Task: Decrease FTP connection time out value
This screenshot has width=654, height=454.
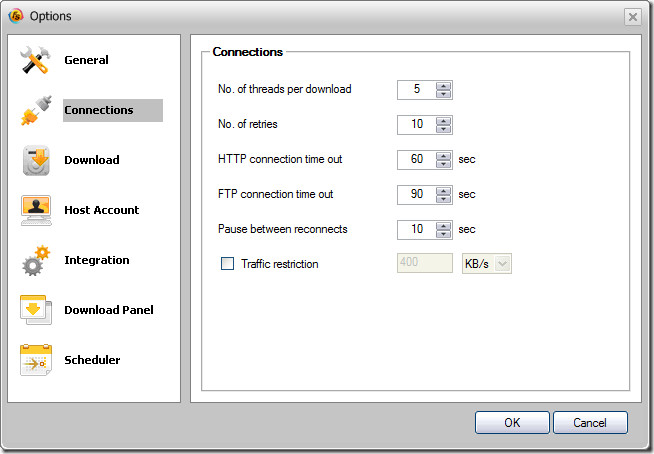Action: coord(443,199)
